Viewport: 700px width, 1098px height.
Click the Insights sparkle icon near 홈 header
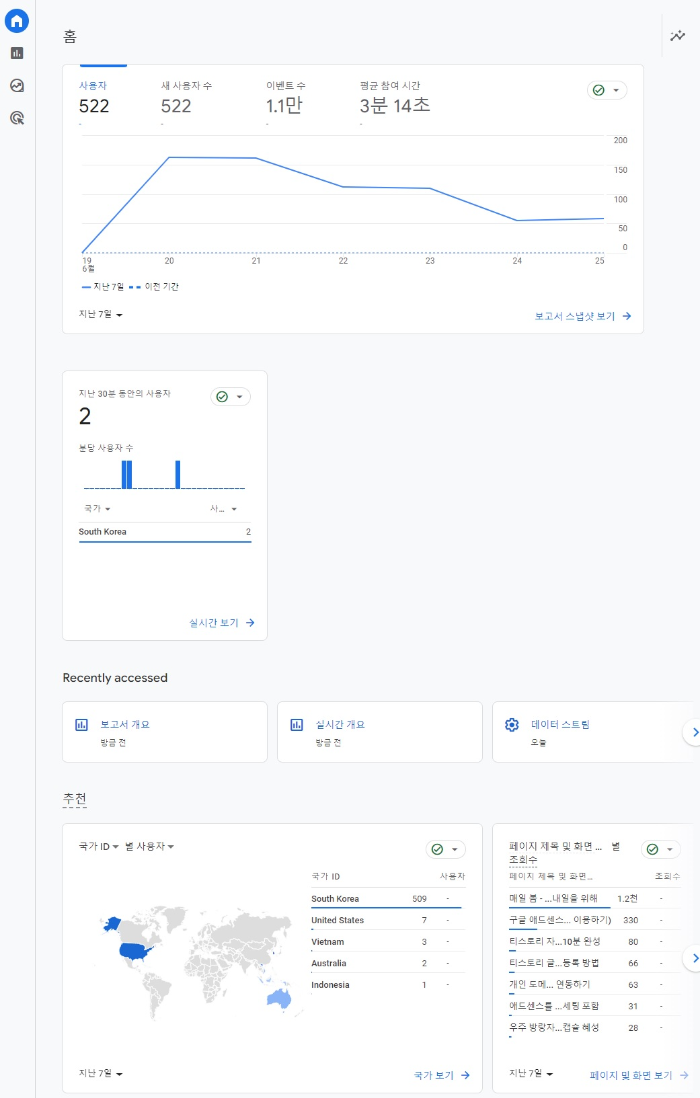pos(676,37)
